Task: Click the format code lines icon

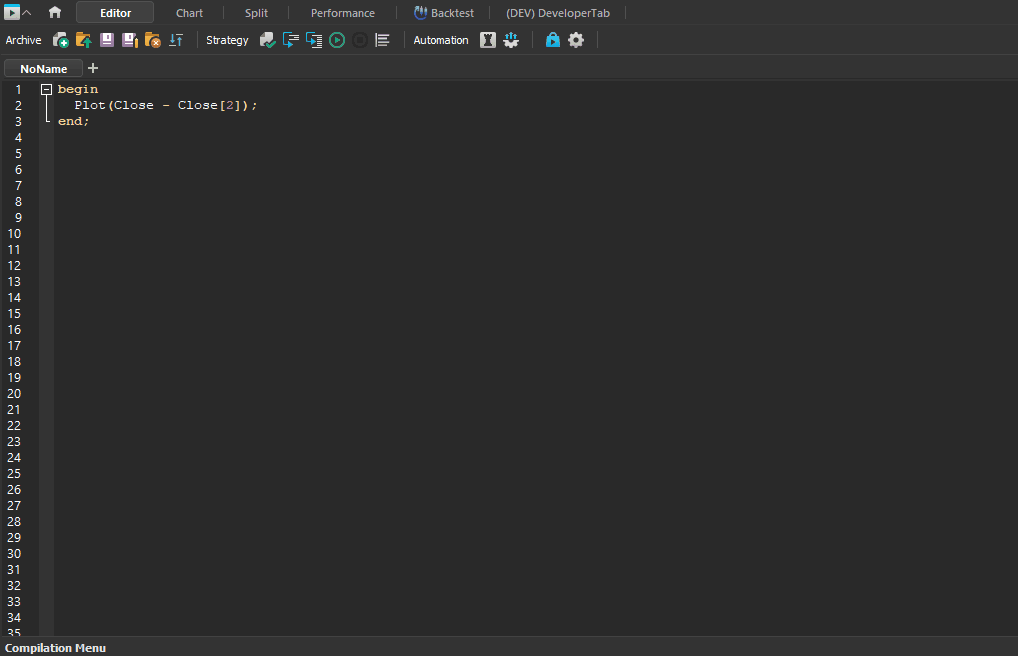Action: 383,40
